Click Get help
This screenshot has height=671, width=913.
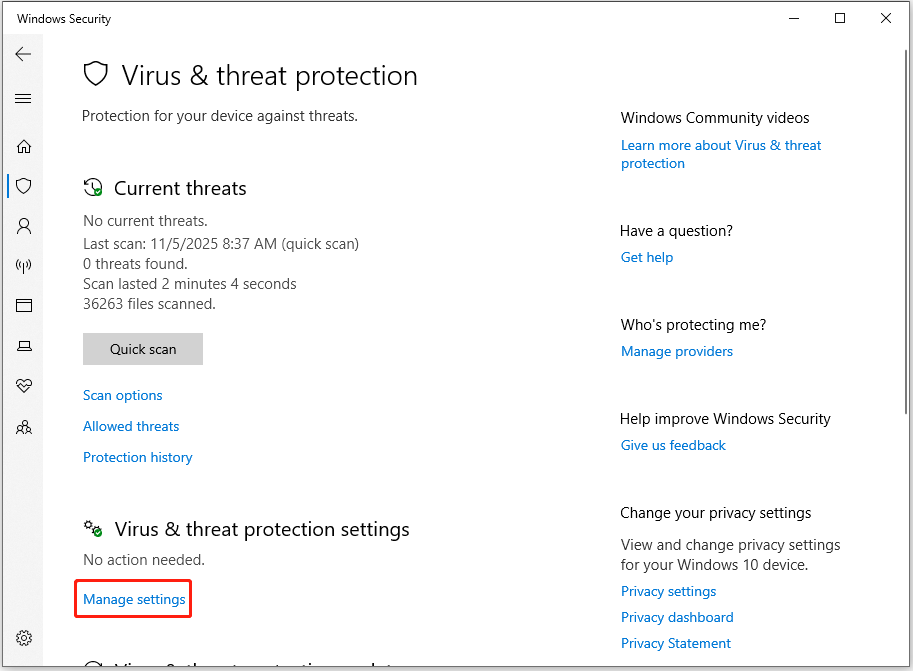(x=646, y=257)
